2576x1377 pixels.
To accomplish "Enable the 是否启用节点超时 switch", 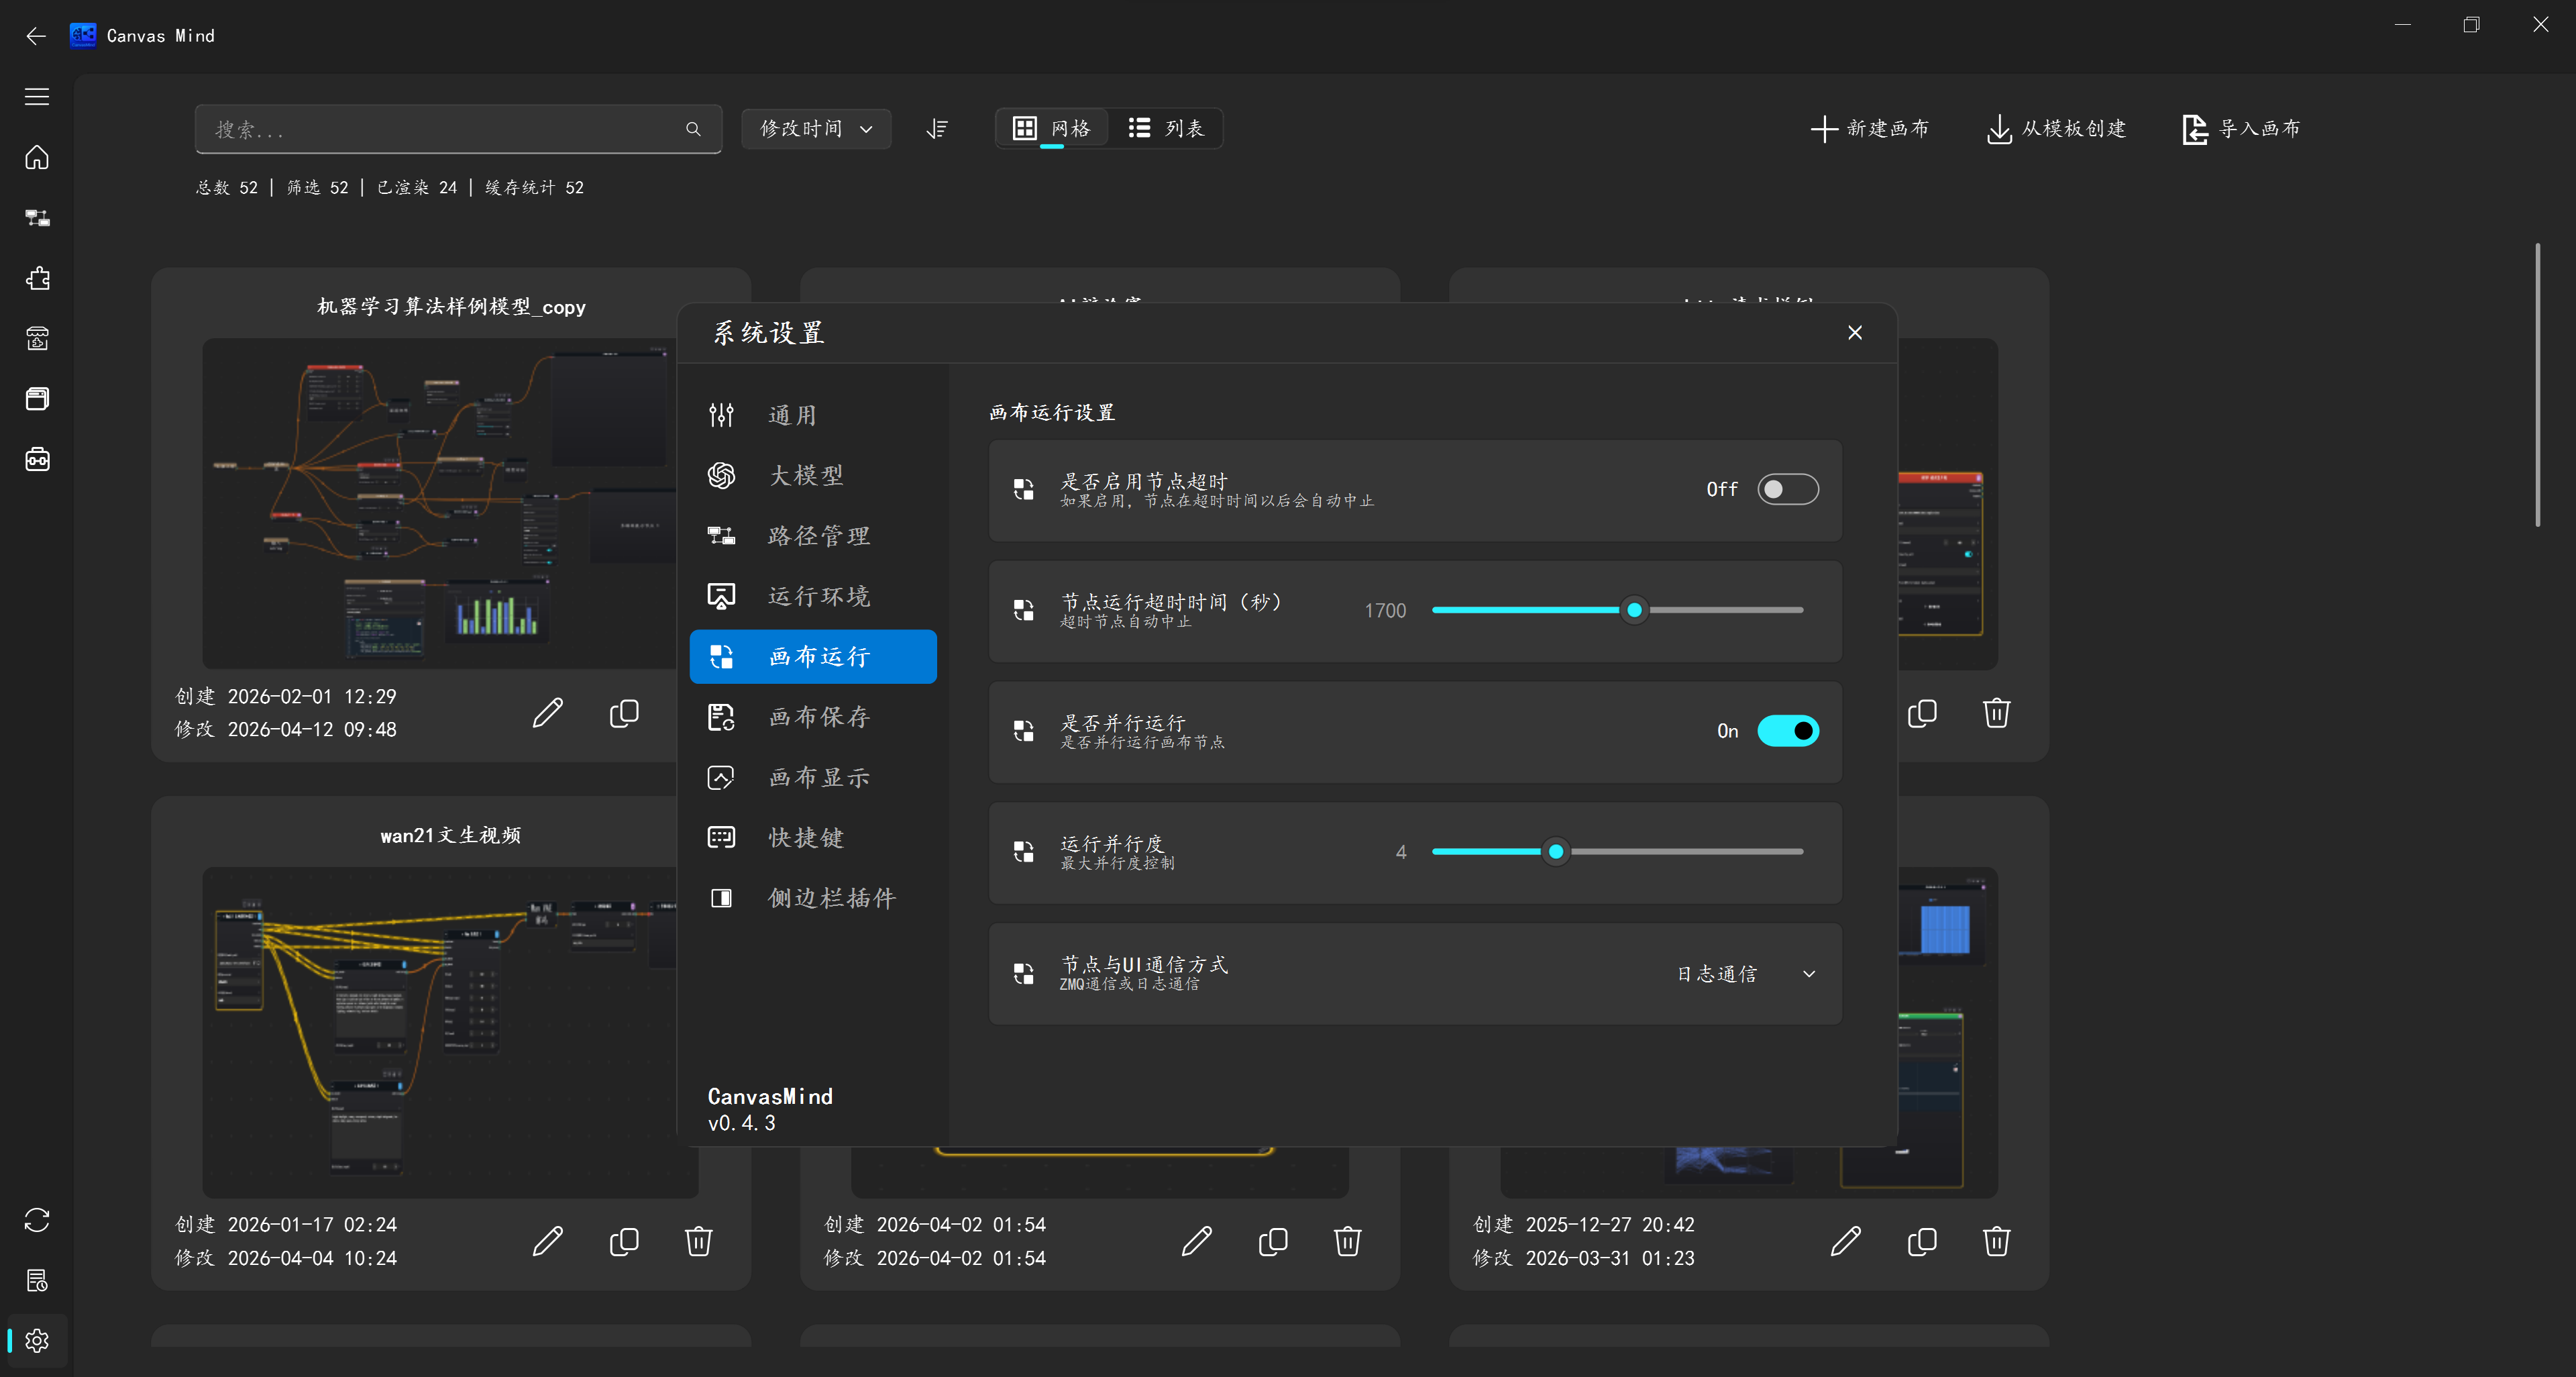I will point(1788,489).
